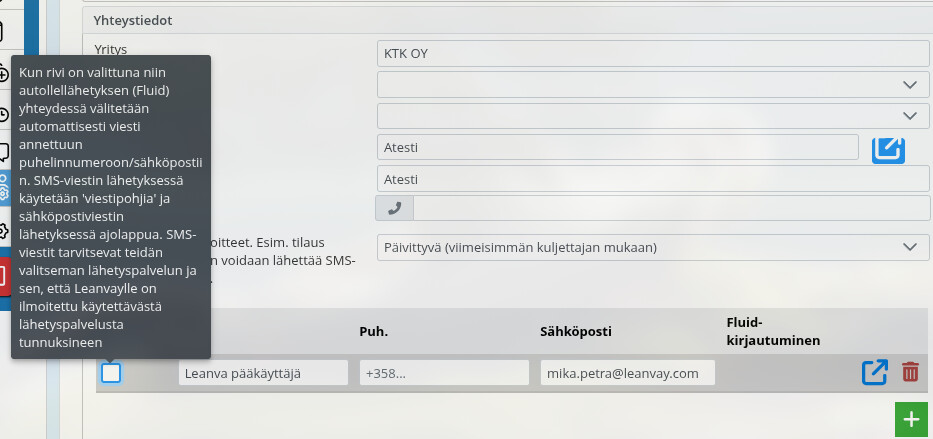Click the second Atesti text field

click(x=654, y=180)
